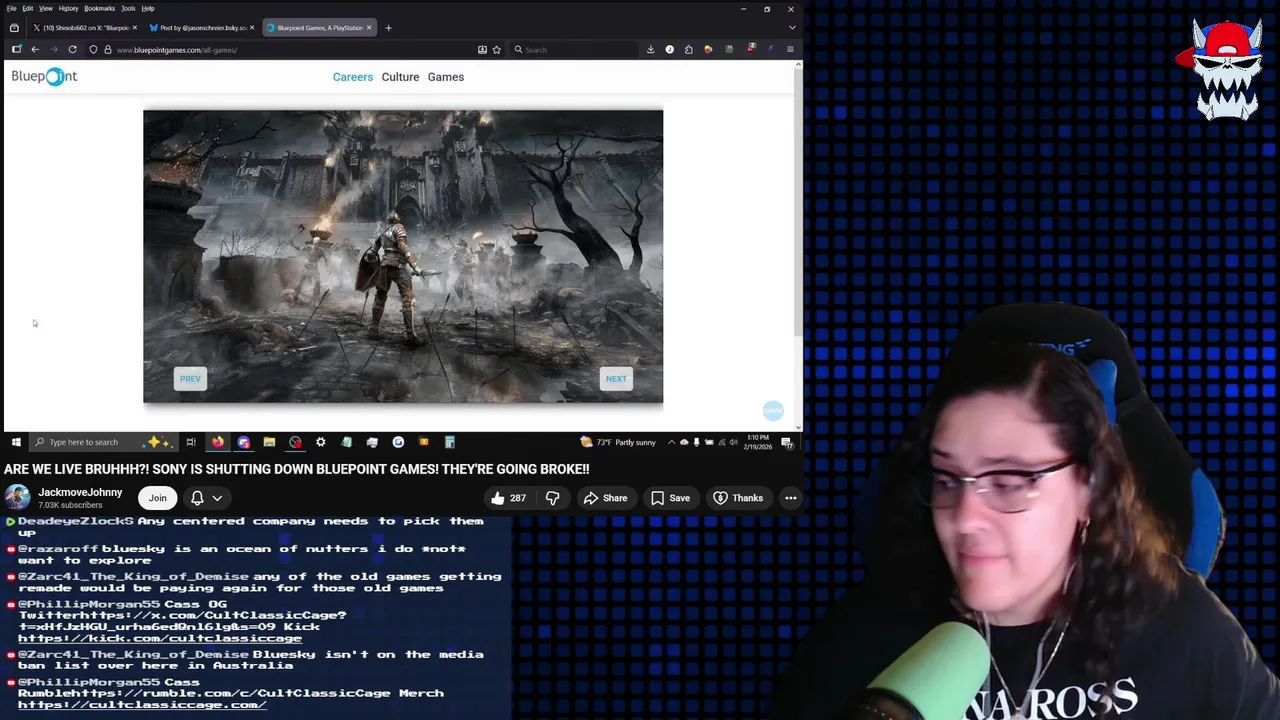Image resolution: width=1280 pixels, height=720 pixels.
Task: Click the round blue floating page button
Action: (773, 410)
